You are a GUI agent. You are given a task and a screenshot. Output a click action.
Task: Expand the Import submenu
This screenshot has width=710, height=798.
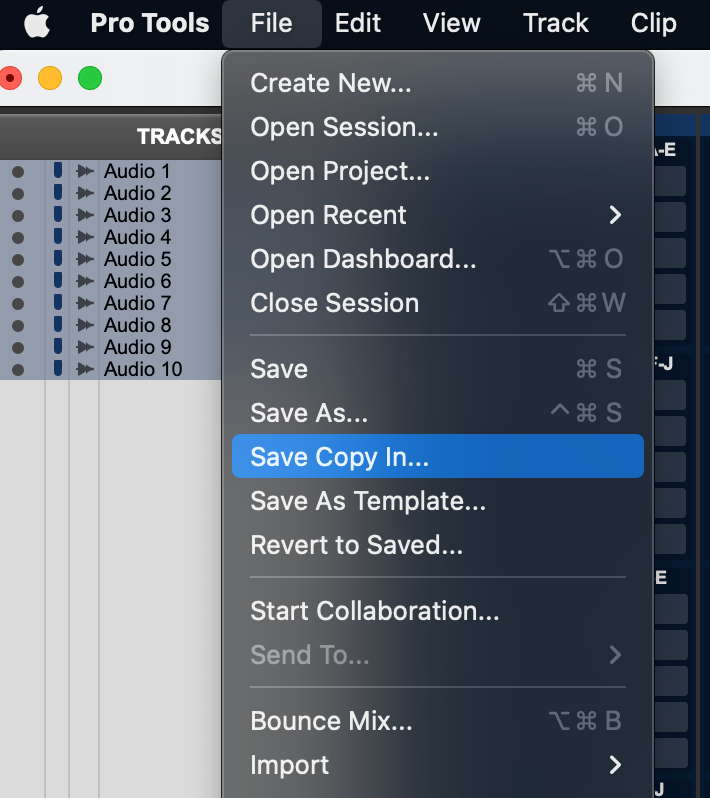tap(438, 765)
